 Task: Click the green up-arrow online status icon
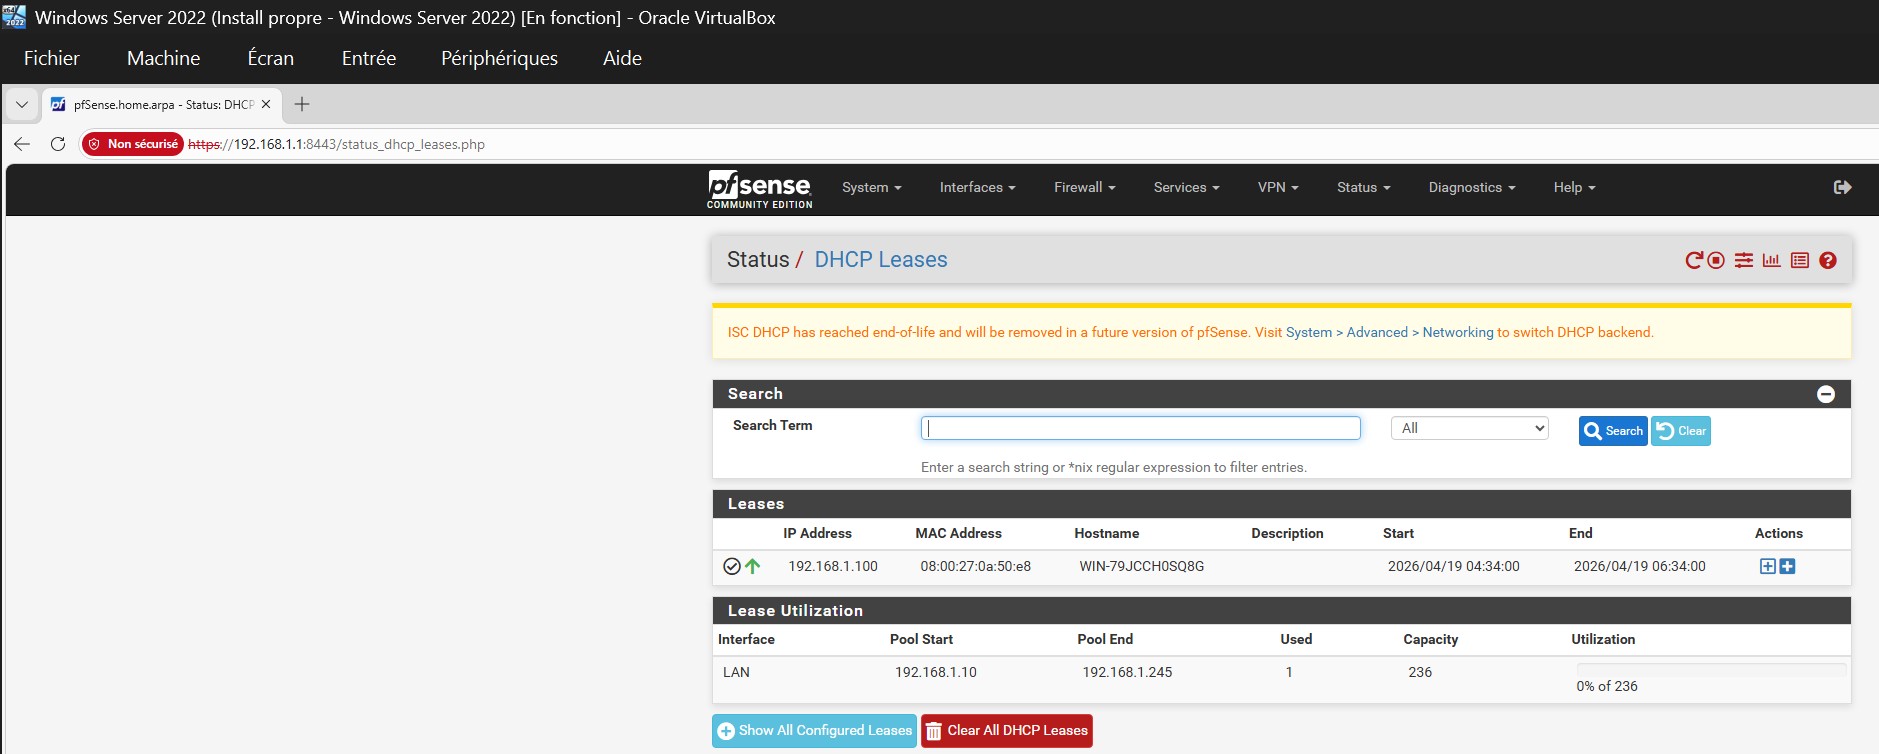(x=753, y=566)
